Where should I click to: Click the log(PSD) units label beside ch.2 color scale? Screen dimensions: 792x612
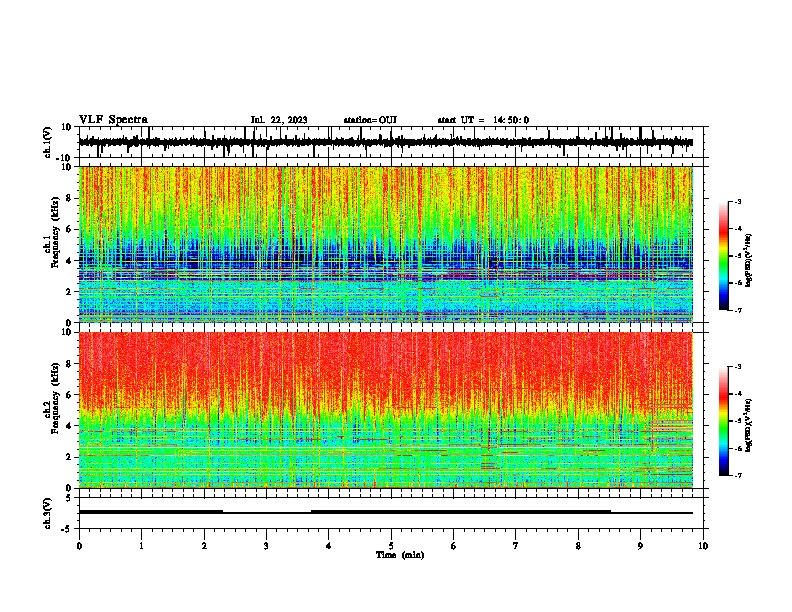(x=749, y=425)
